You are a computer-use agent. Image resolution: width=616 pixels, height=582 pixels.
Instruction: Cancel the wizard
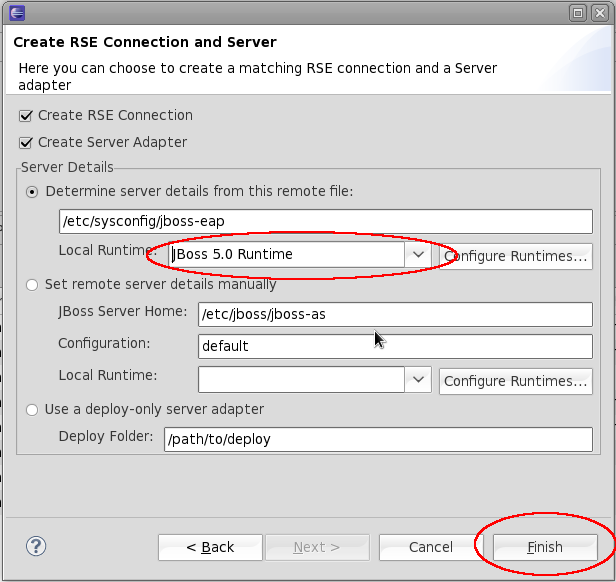click(431, 547)
